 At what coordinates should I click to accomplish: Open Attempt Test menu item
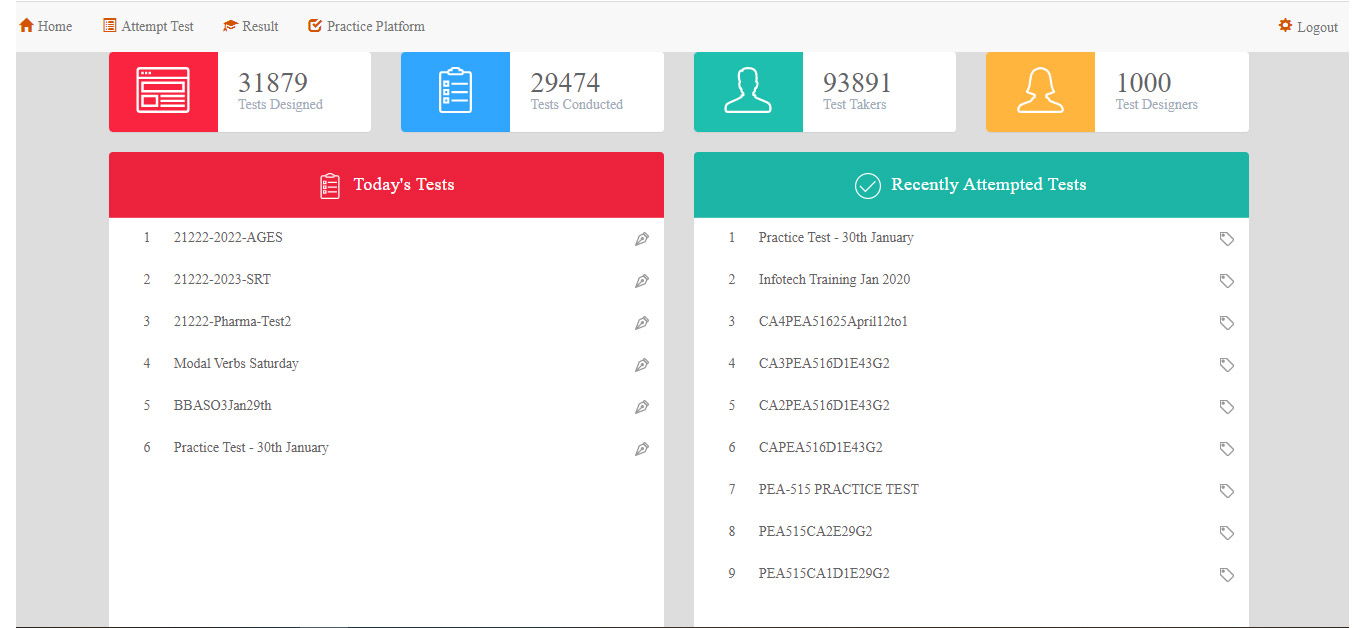pyautogui.click(x=149, y=27)
